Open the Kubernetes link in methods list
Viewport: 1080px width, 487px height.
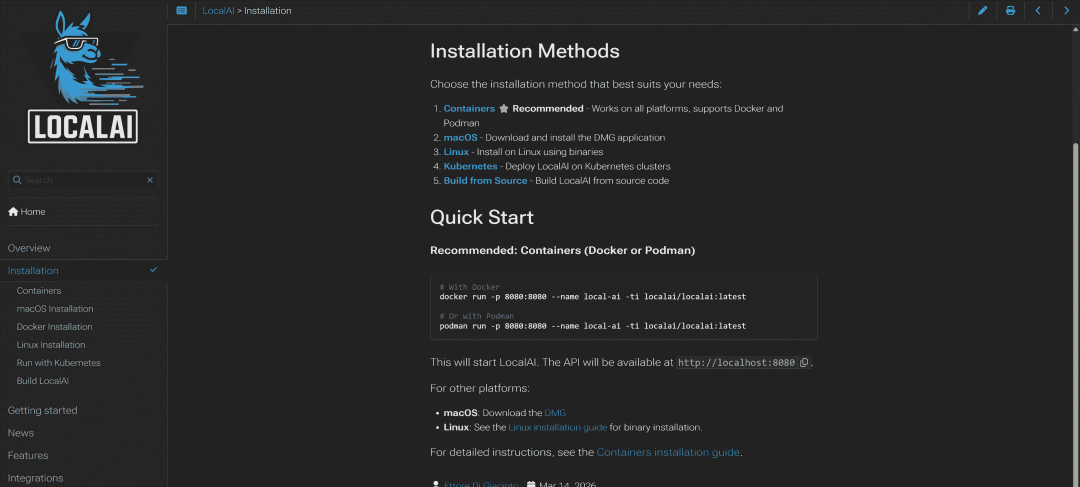470,166
